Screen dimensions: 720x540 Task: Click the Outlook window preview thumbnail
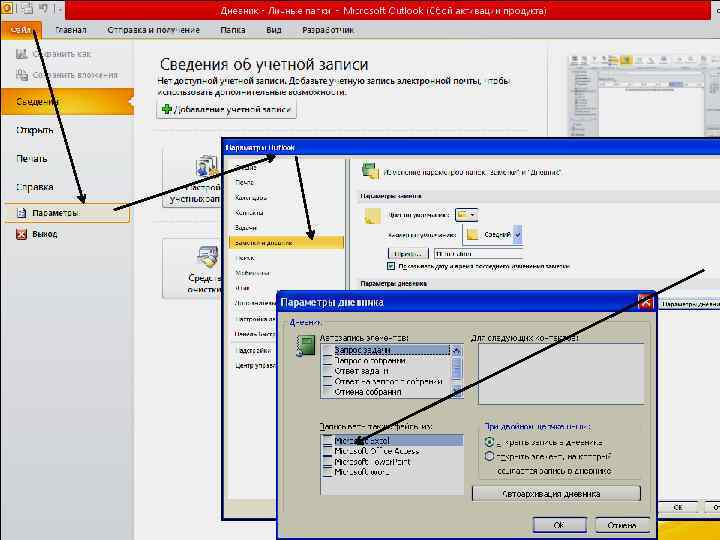(643, 95)
